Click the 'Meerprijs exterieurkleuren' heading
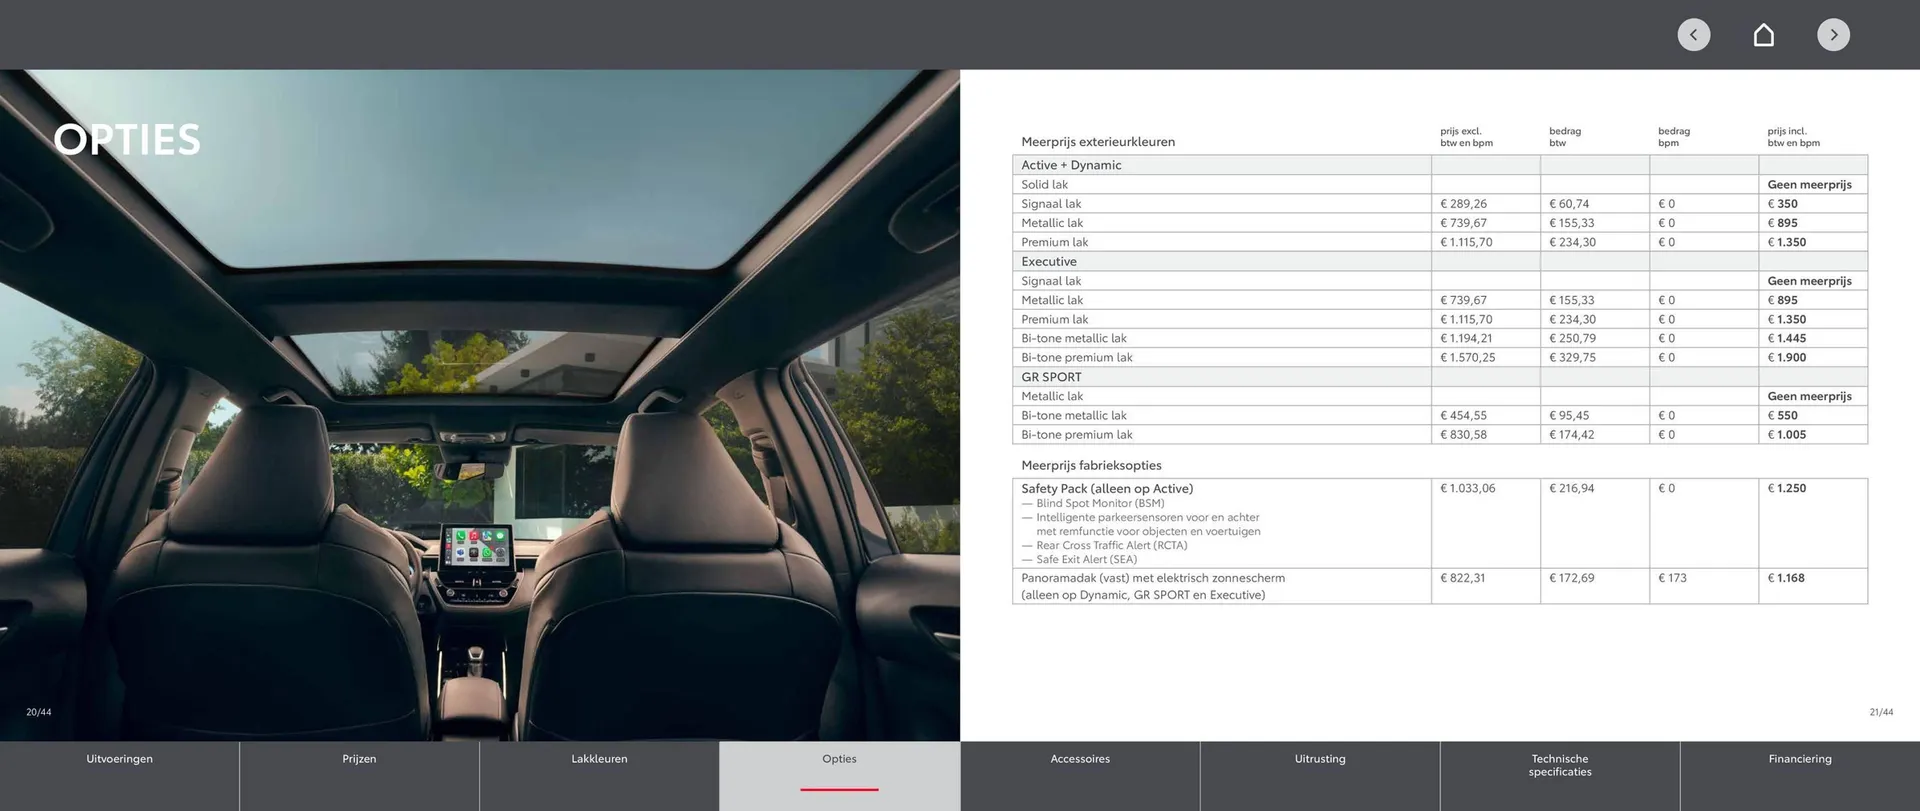This screenshot has width=1920, height=811. [1098, 142]
